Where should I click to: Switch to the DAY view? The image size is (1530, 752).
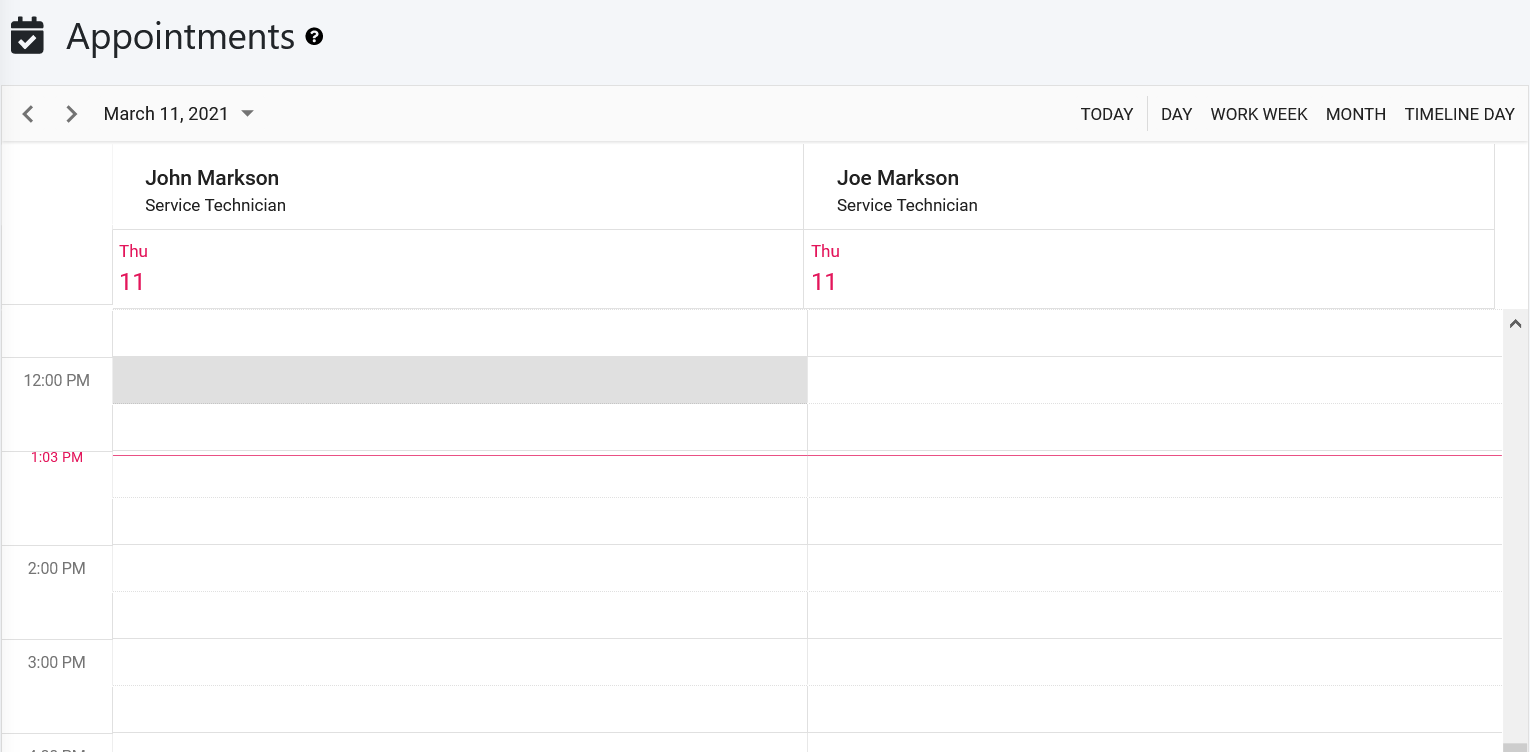click(1176, 113)
